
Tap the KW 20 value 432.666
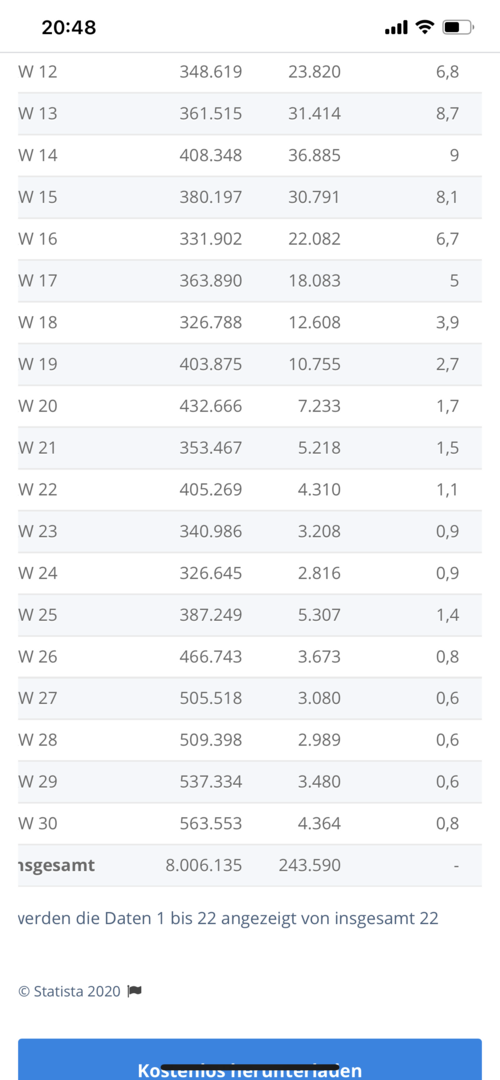point(211,406)
